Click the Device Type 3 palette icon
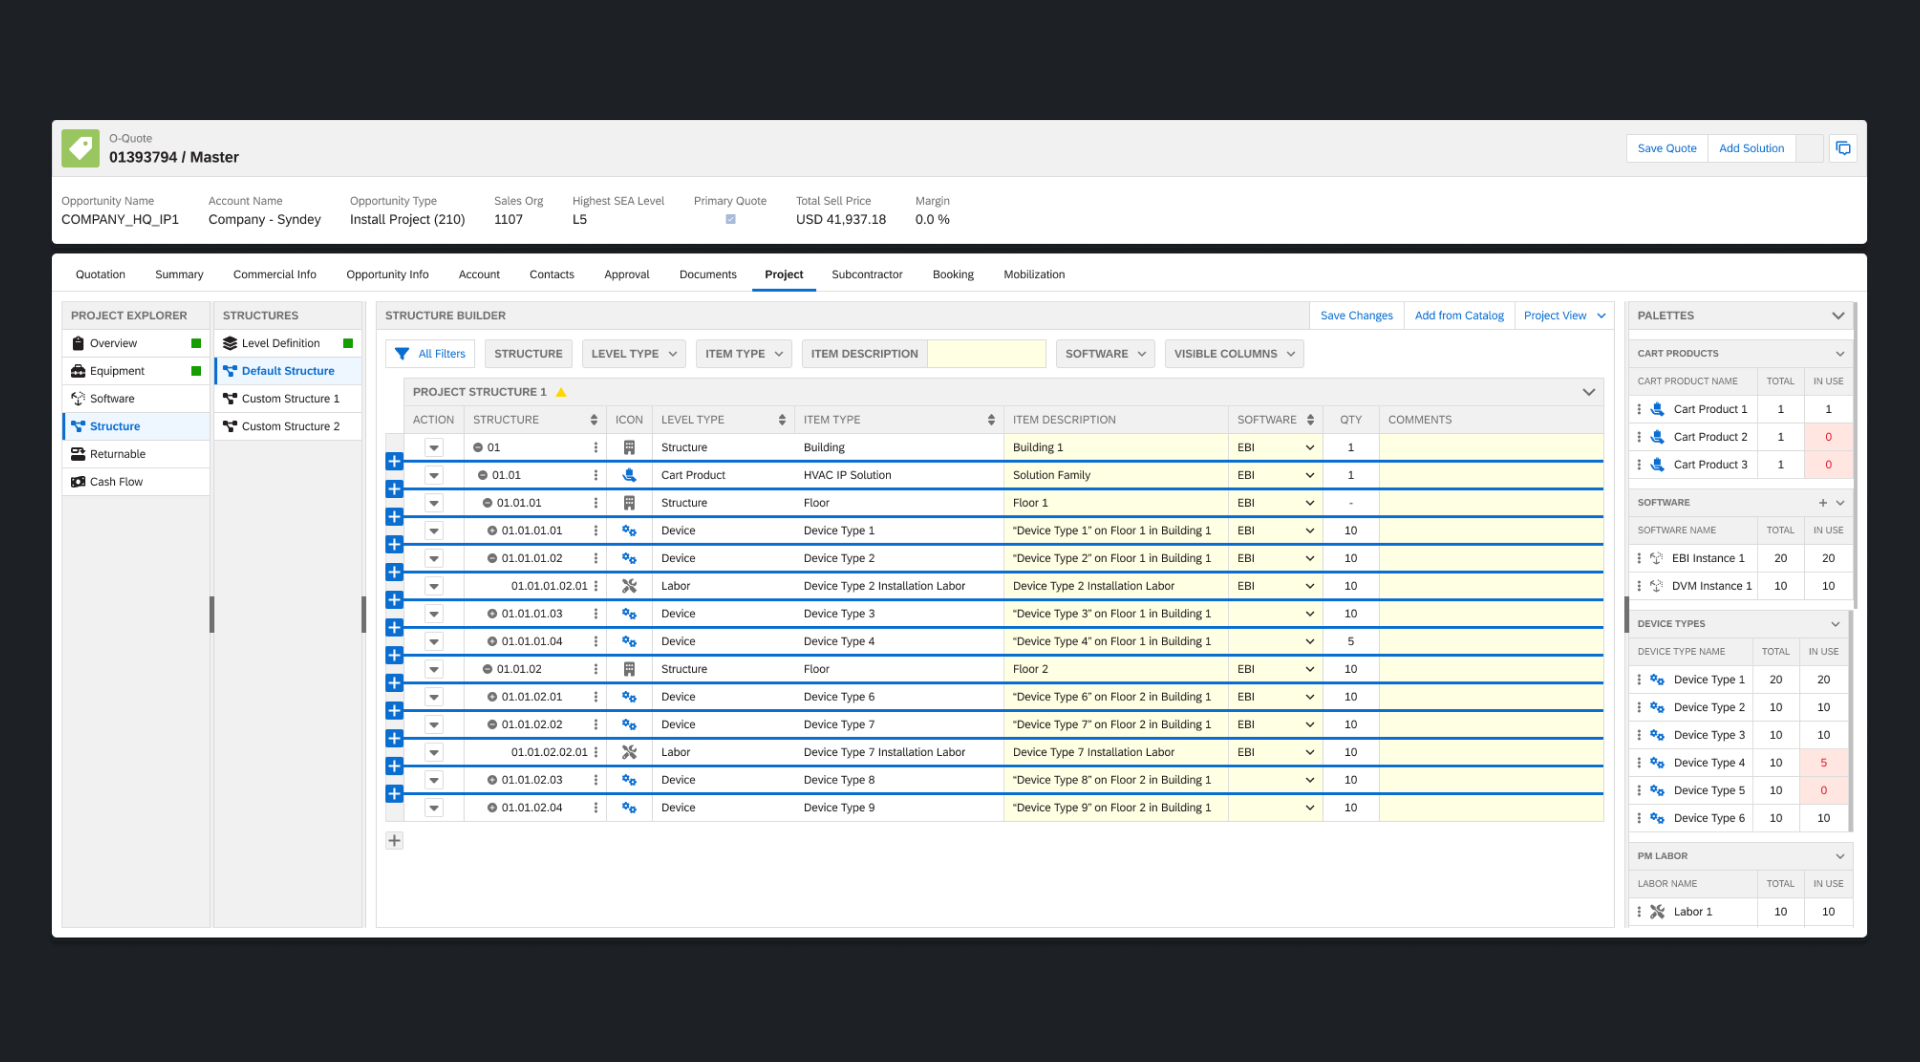This screenshot has width=1920, height=1062. pos(1657,735)
